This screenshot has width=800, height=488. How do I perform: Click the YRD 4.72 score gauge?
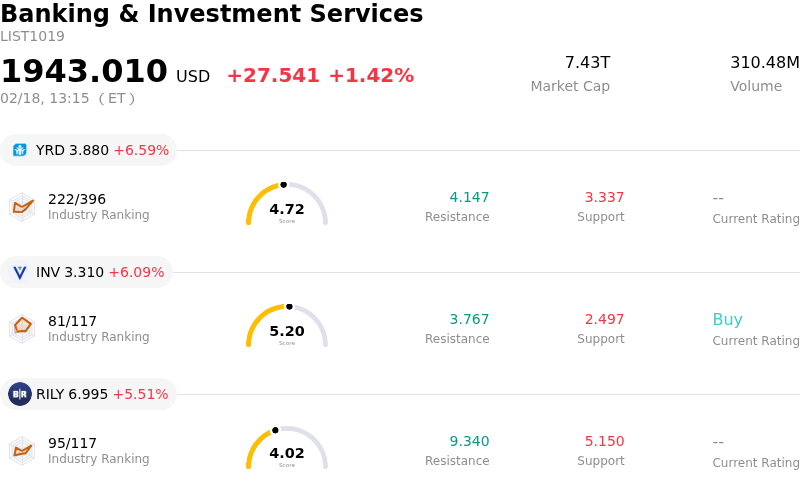(287, 206)
